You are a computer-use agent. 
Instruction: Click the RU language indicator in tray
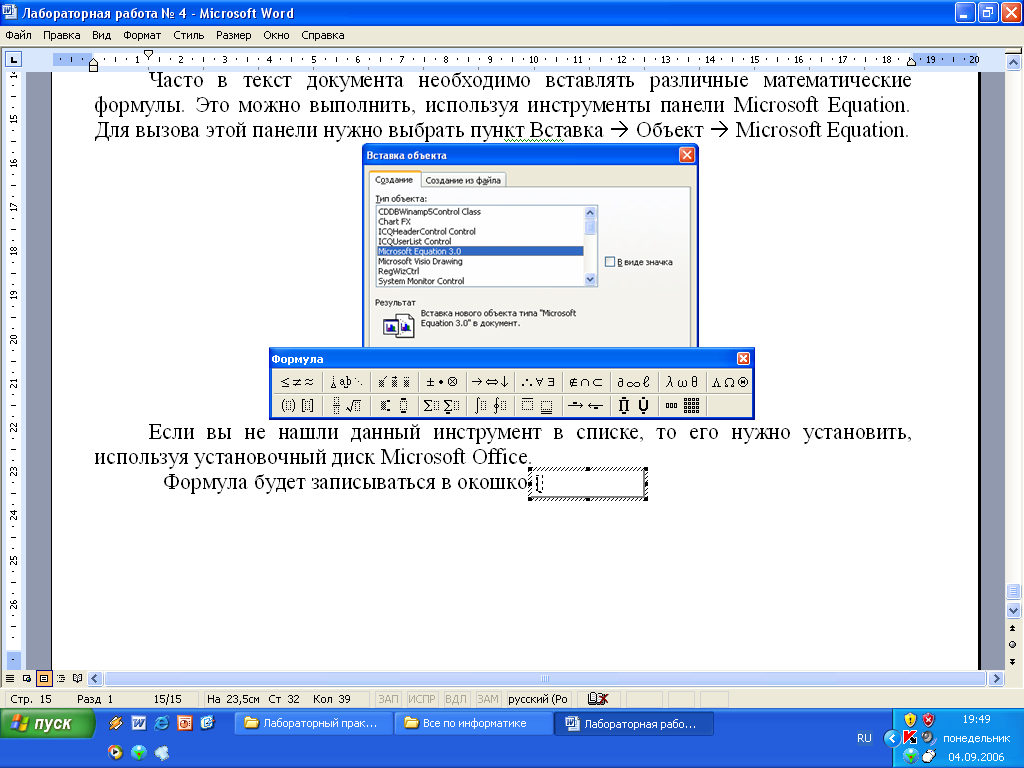point(864,738)
